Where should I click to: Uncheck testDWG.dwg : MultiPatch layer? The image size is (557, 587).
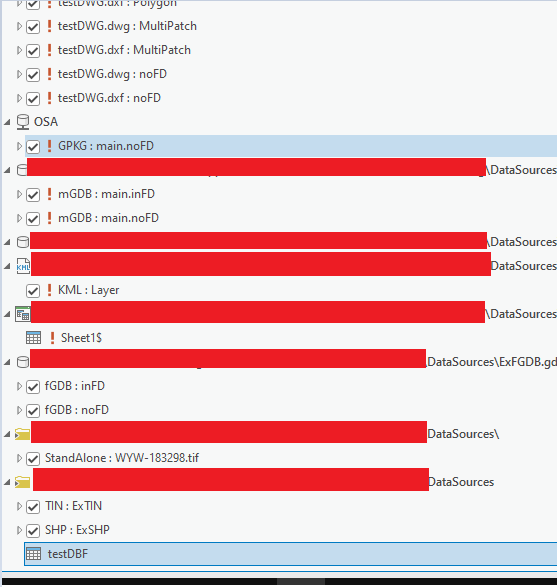point(33,27)
